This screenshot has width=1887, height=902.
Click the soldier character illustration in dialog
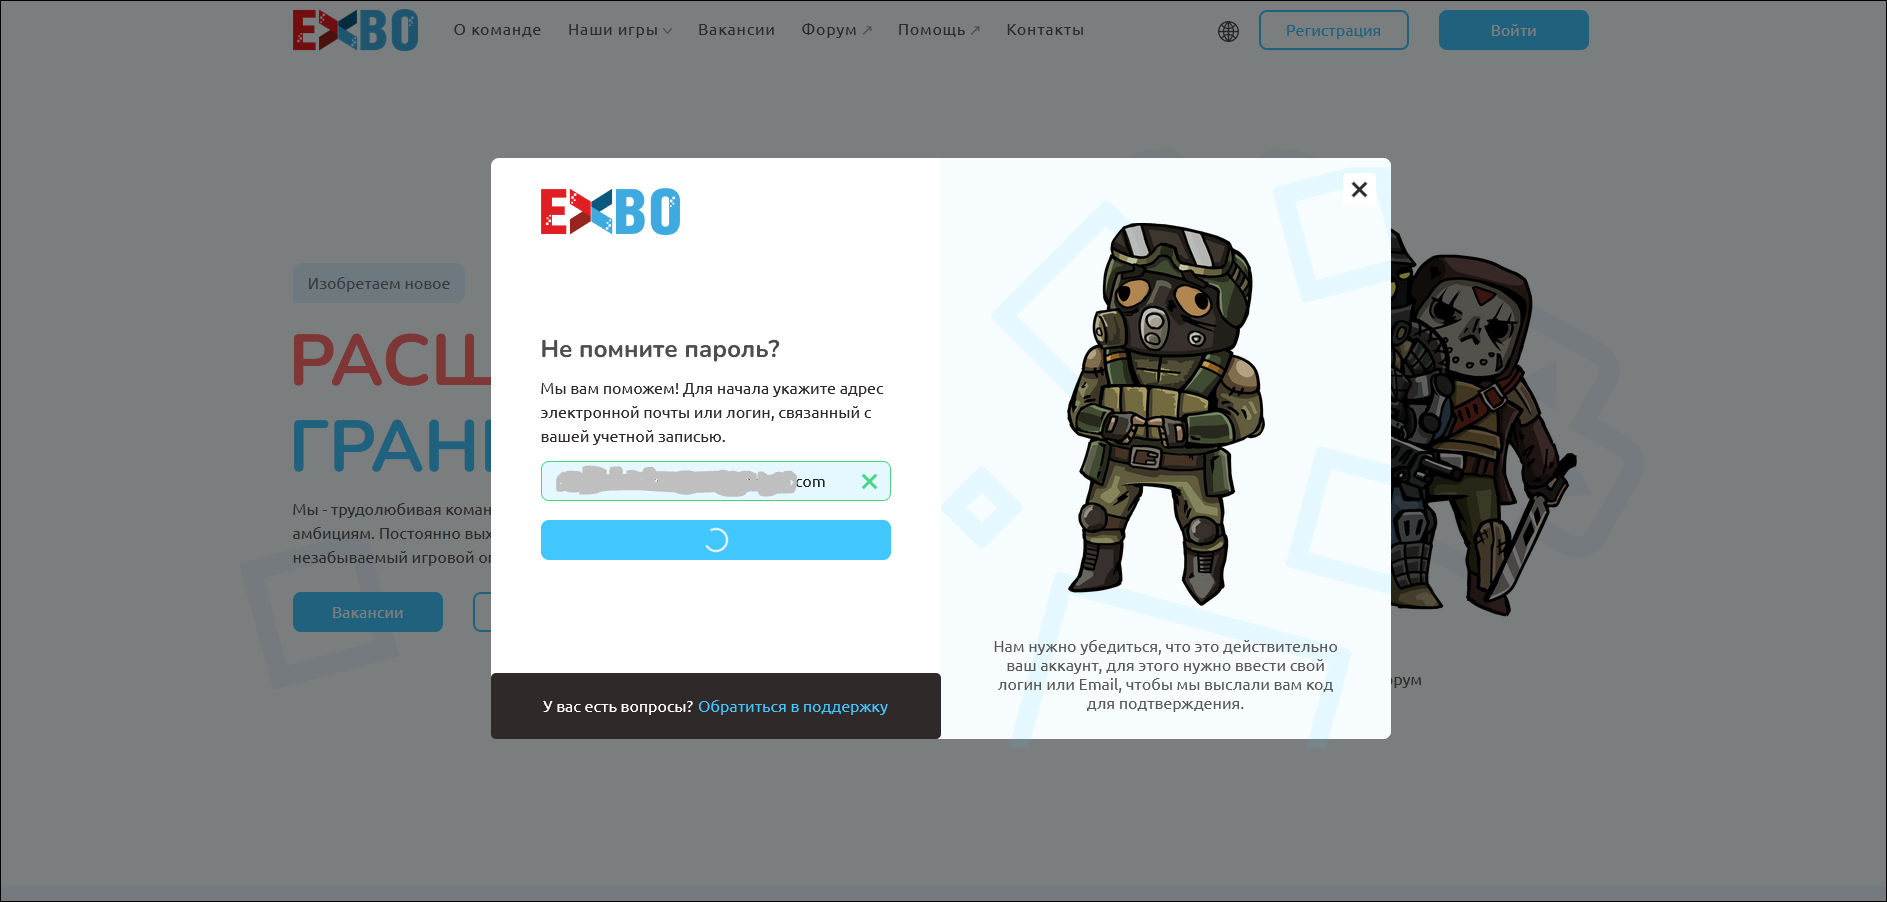1165,412
